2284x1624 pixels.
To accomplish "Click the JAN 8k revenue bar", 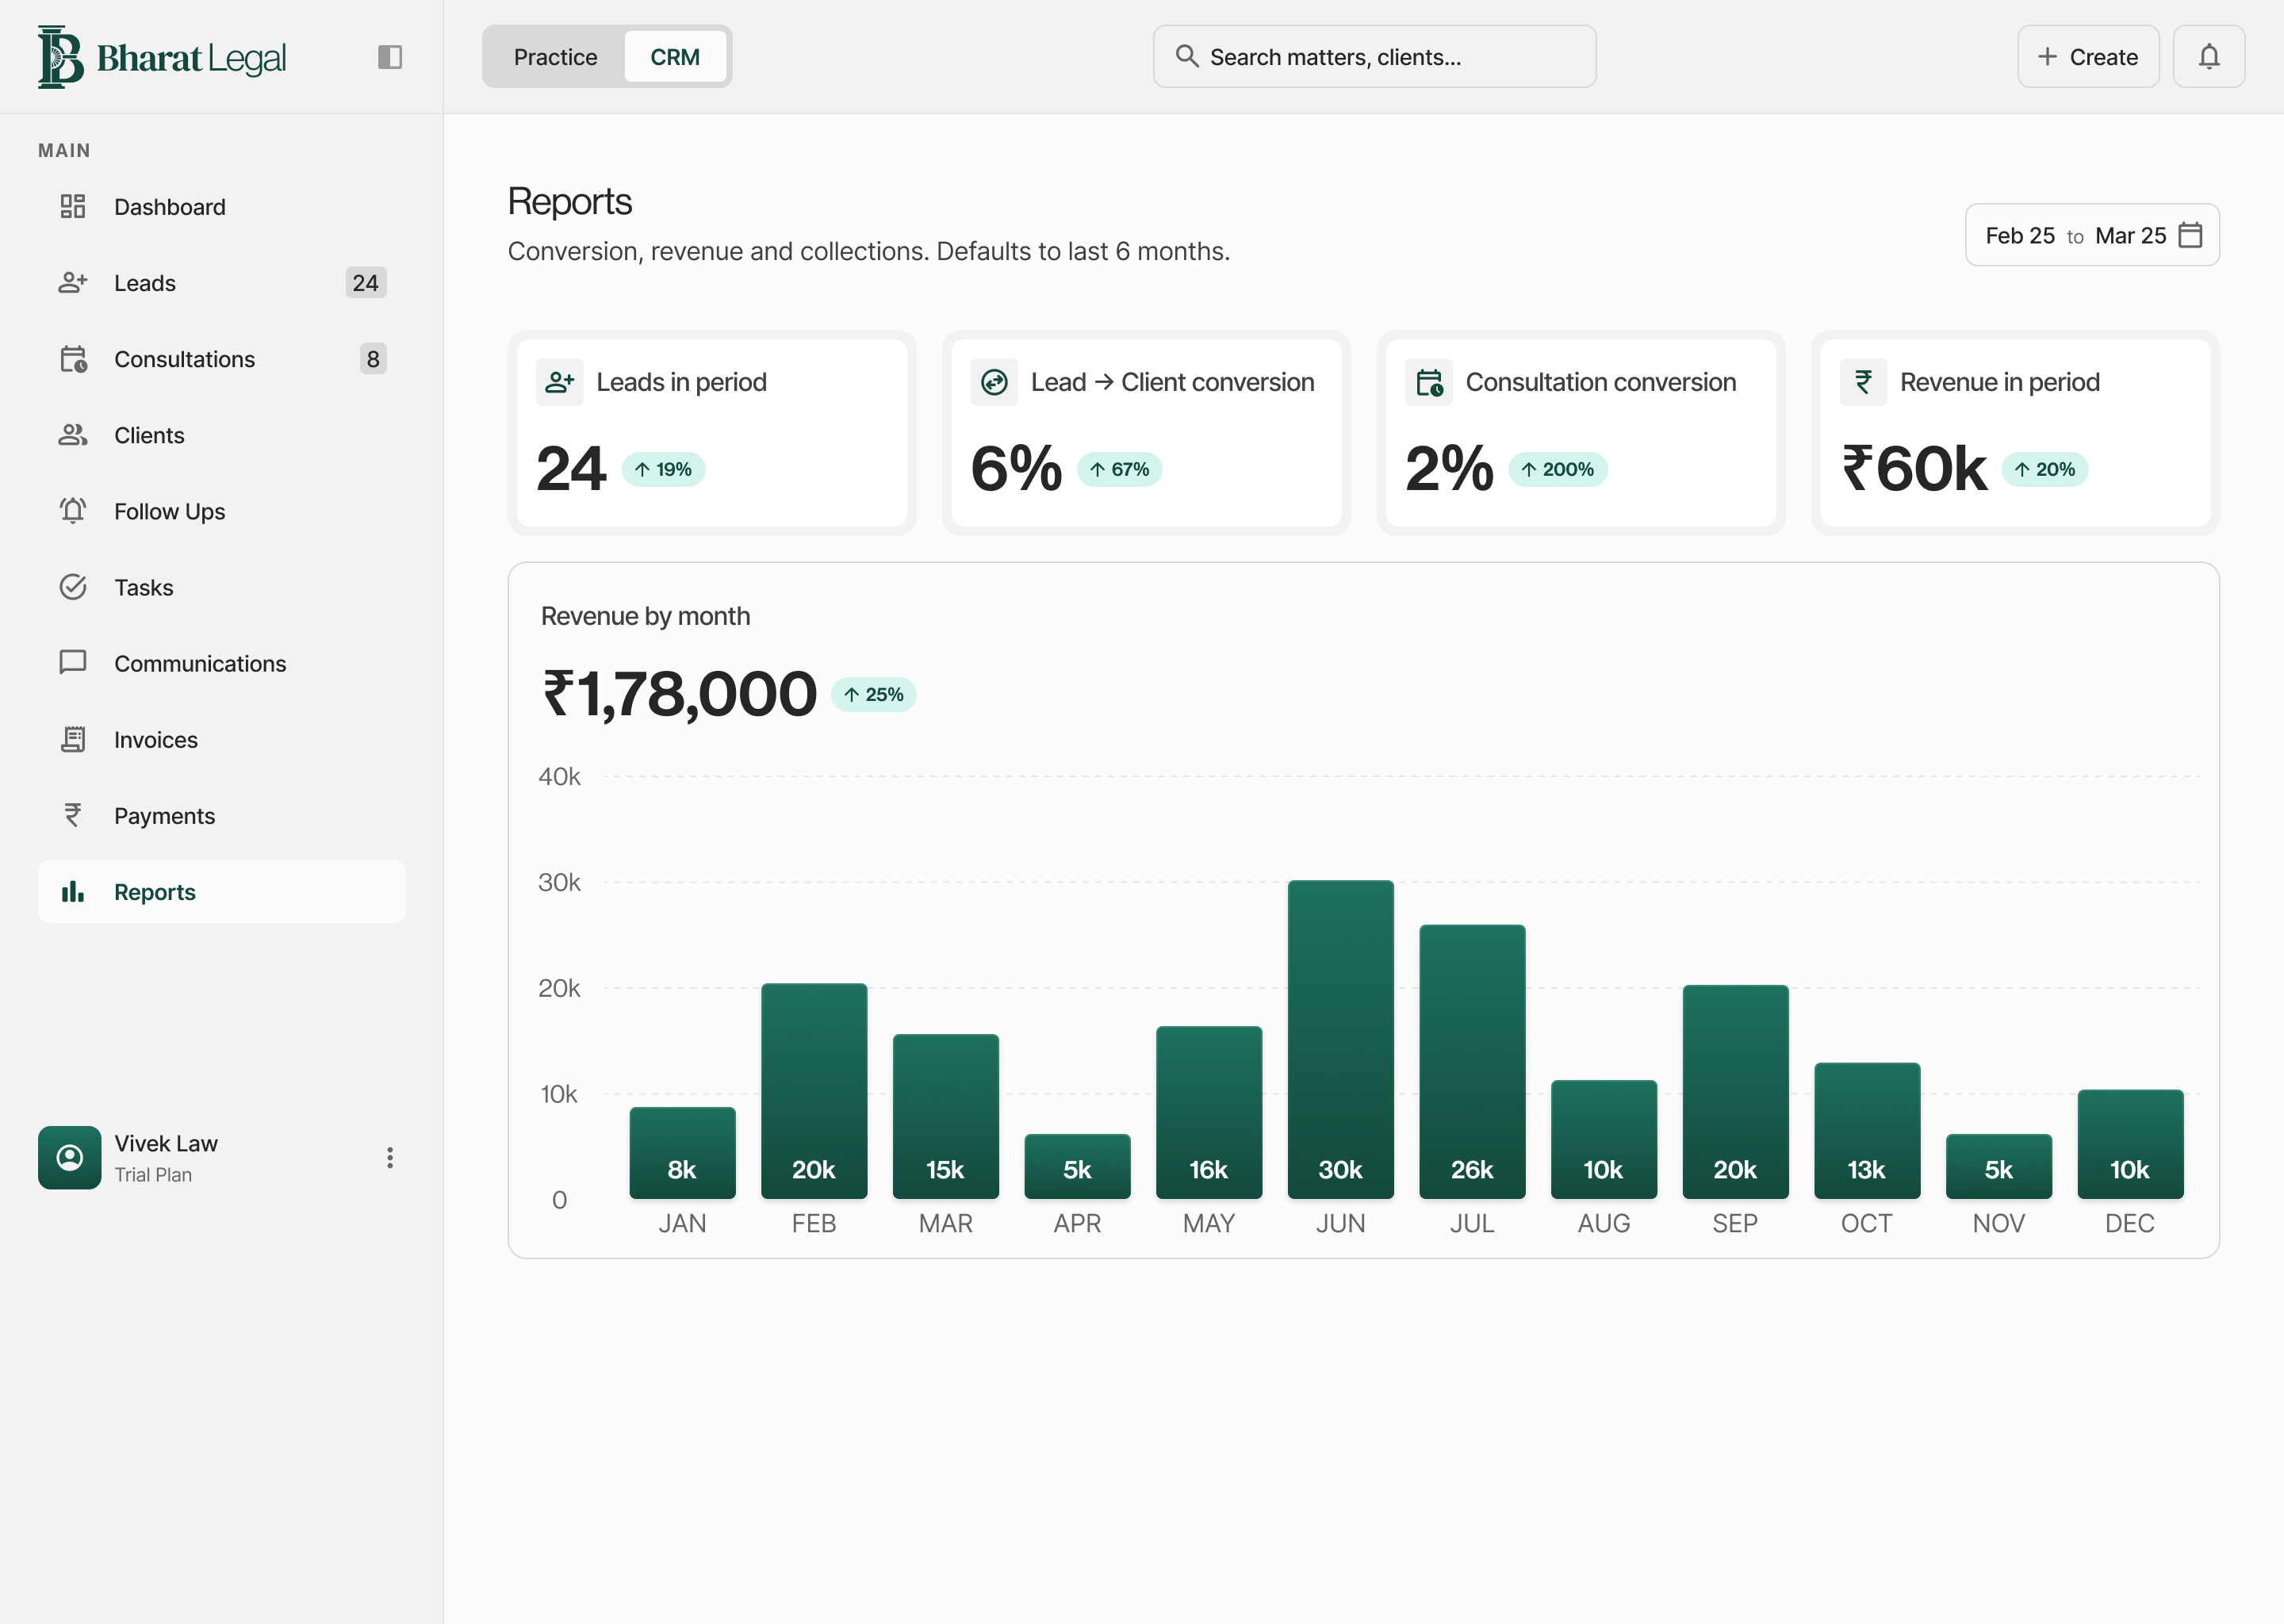I will 682,1152.
